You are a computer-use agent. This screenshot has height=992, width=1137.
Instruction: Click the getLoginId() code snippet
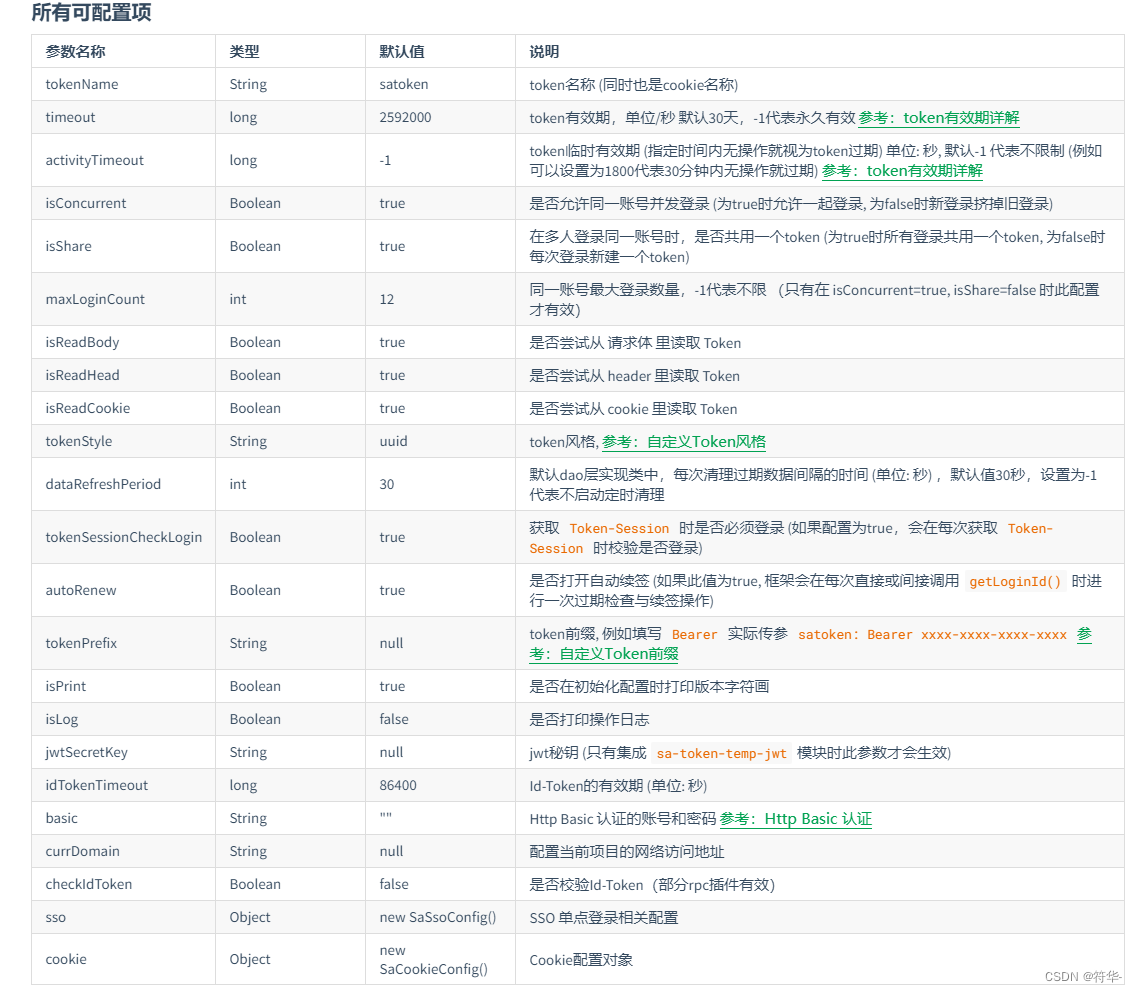[x=1015, y=582]
